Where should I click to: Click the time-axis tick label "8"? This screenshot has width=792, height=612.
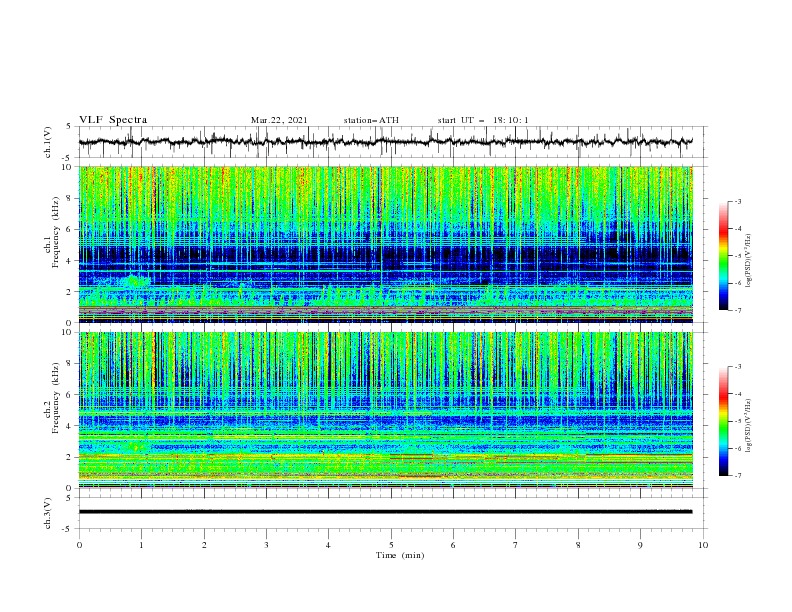click(578, 545)
